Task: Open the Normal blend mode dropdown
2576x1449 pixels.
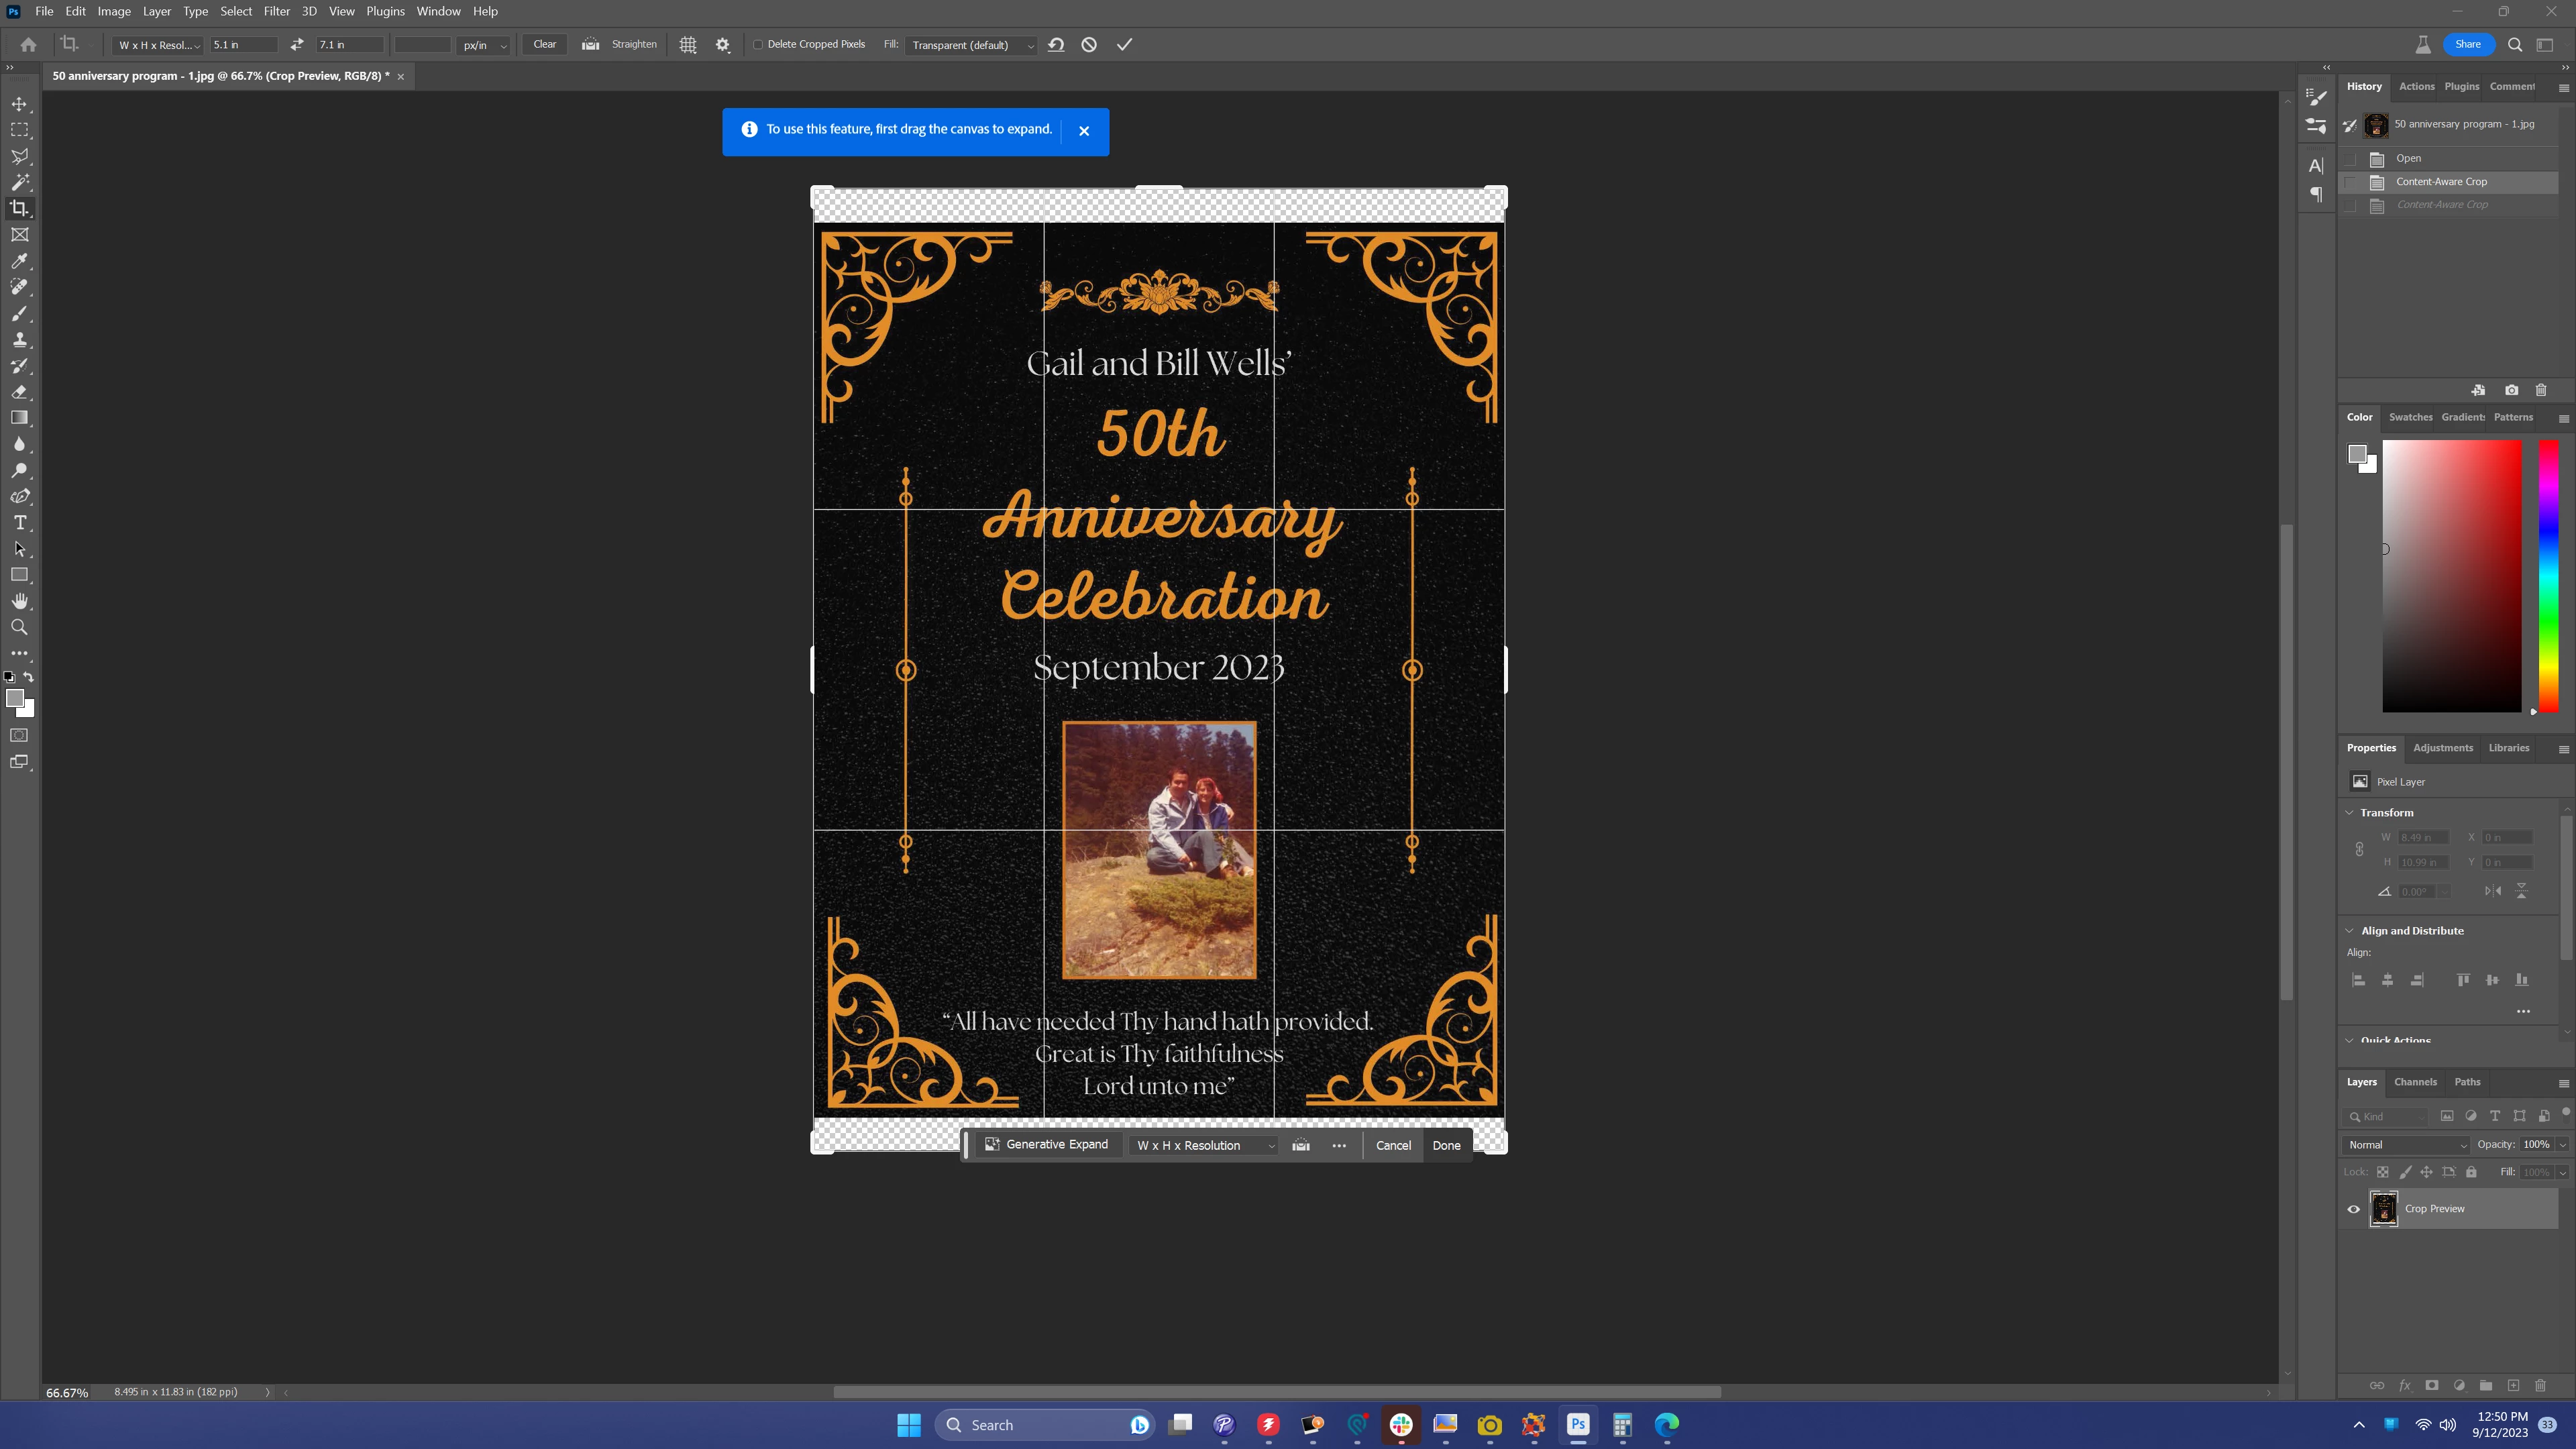Action: click(2406, 1145)
